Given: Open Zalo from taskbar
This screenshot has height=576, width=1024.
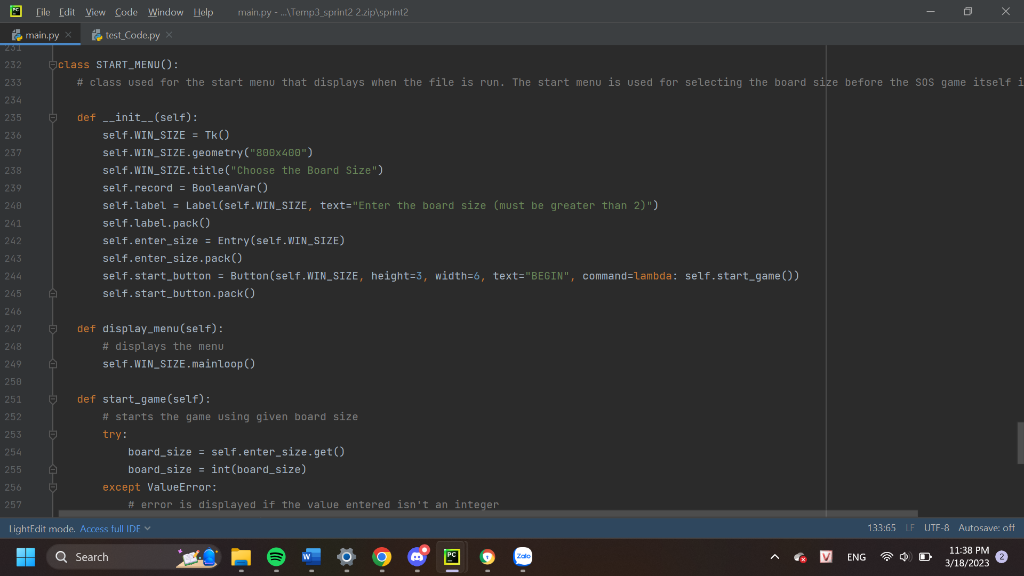Looking at the screenshot, I should tap(522, 557).
